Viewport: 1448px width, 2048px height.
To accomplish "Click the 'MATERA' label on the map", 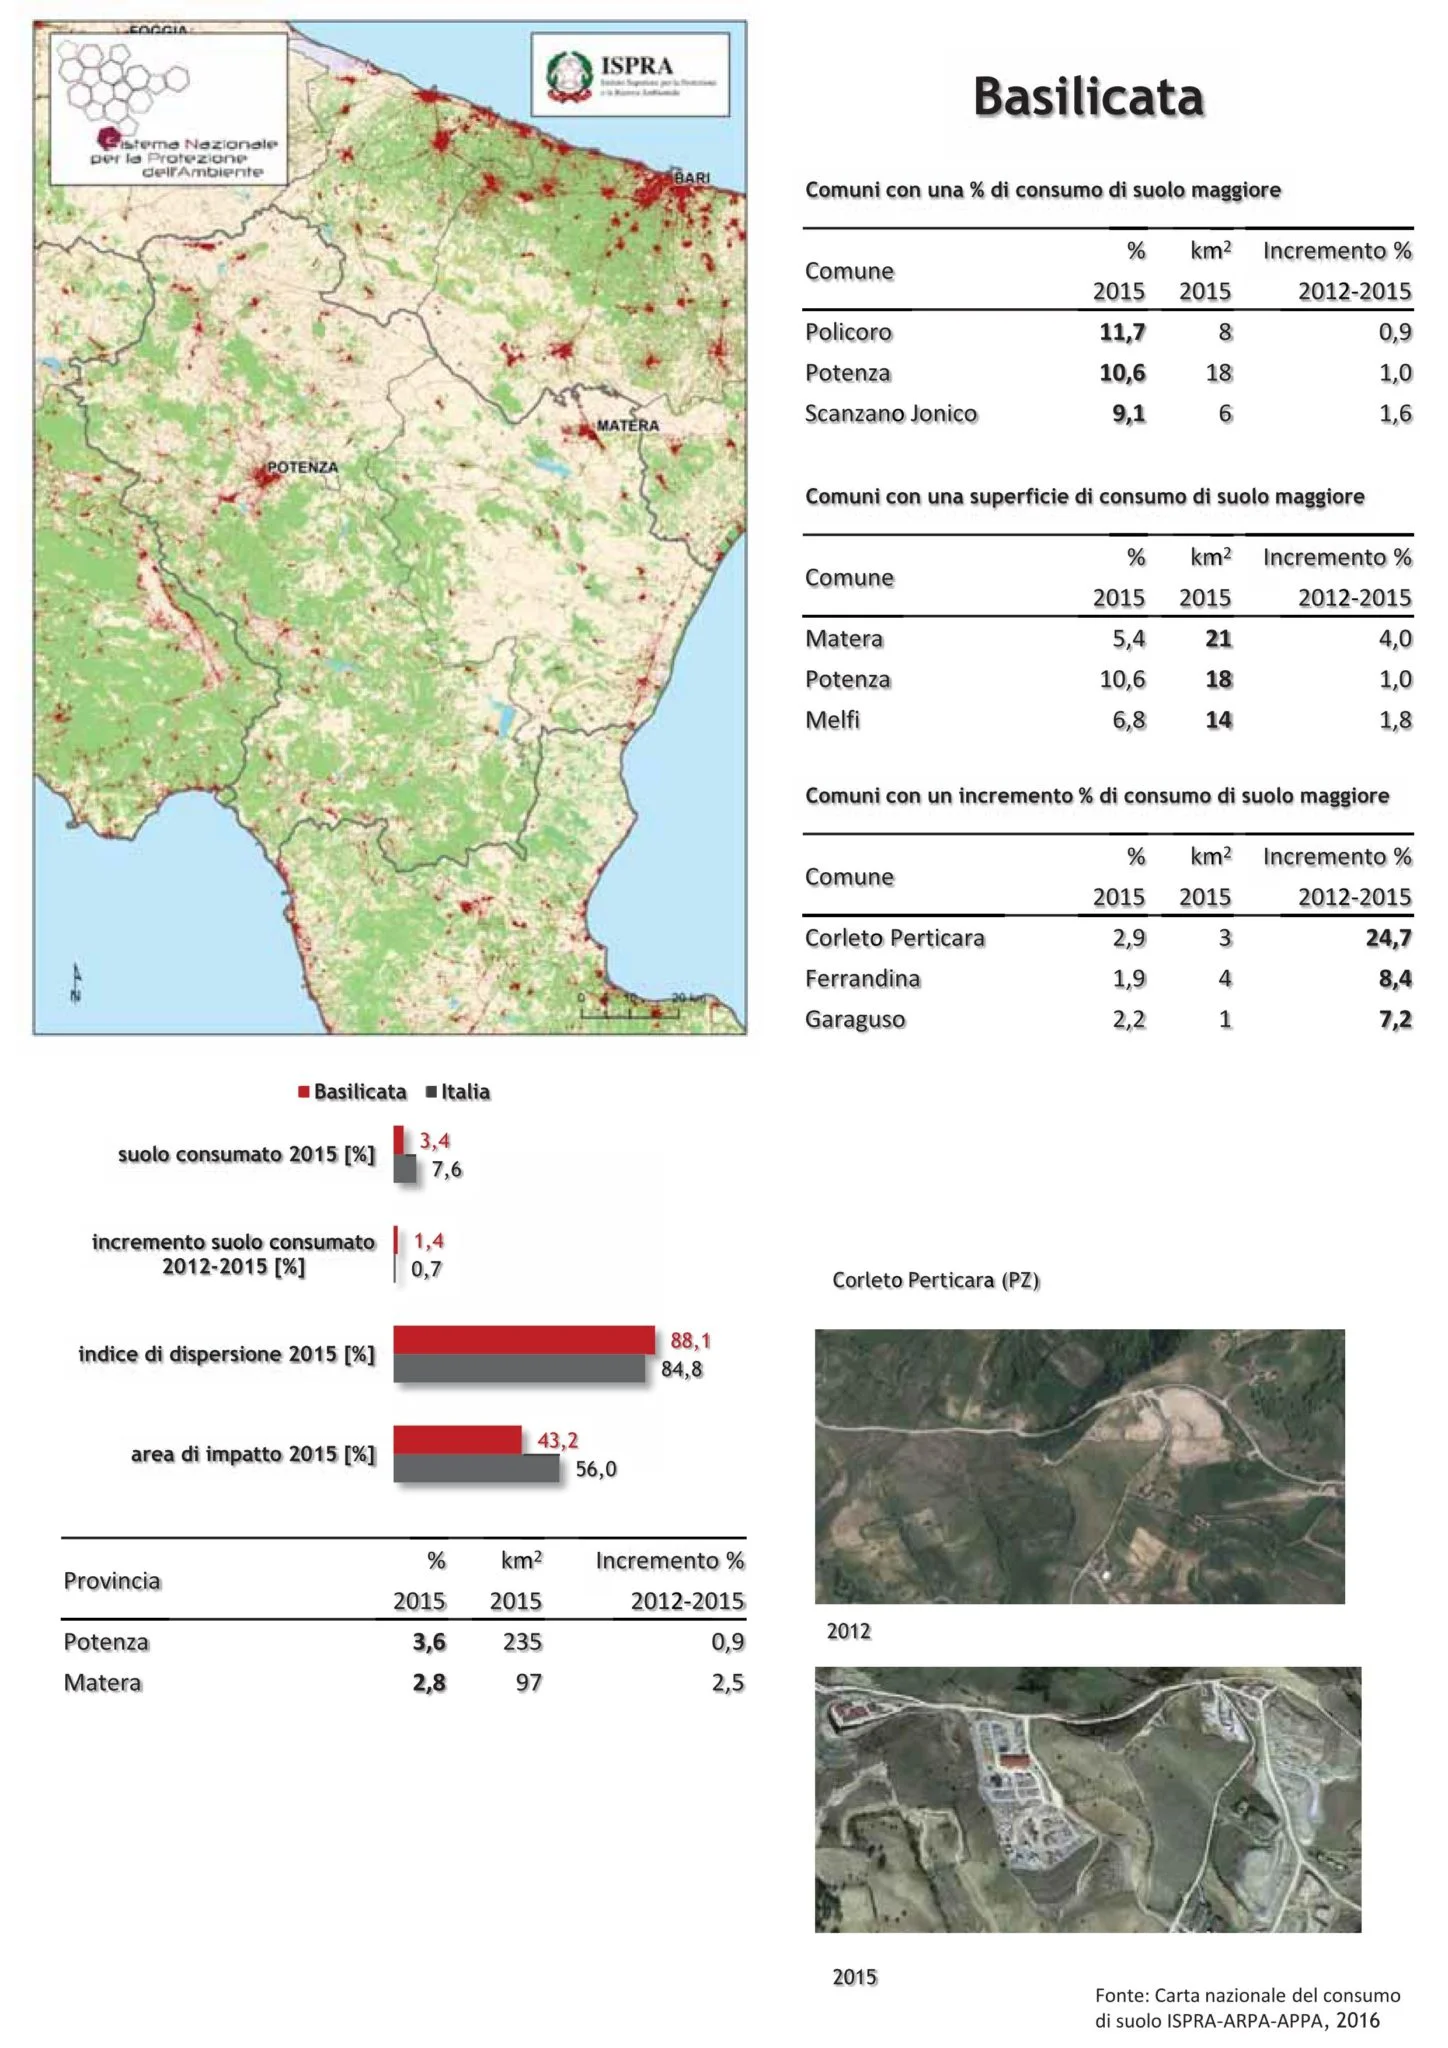I will pos(628,425).
